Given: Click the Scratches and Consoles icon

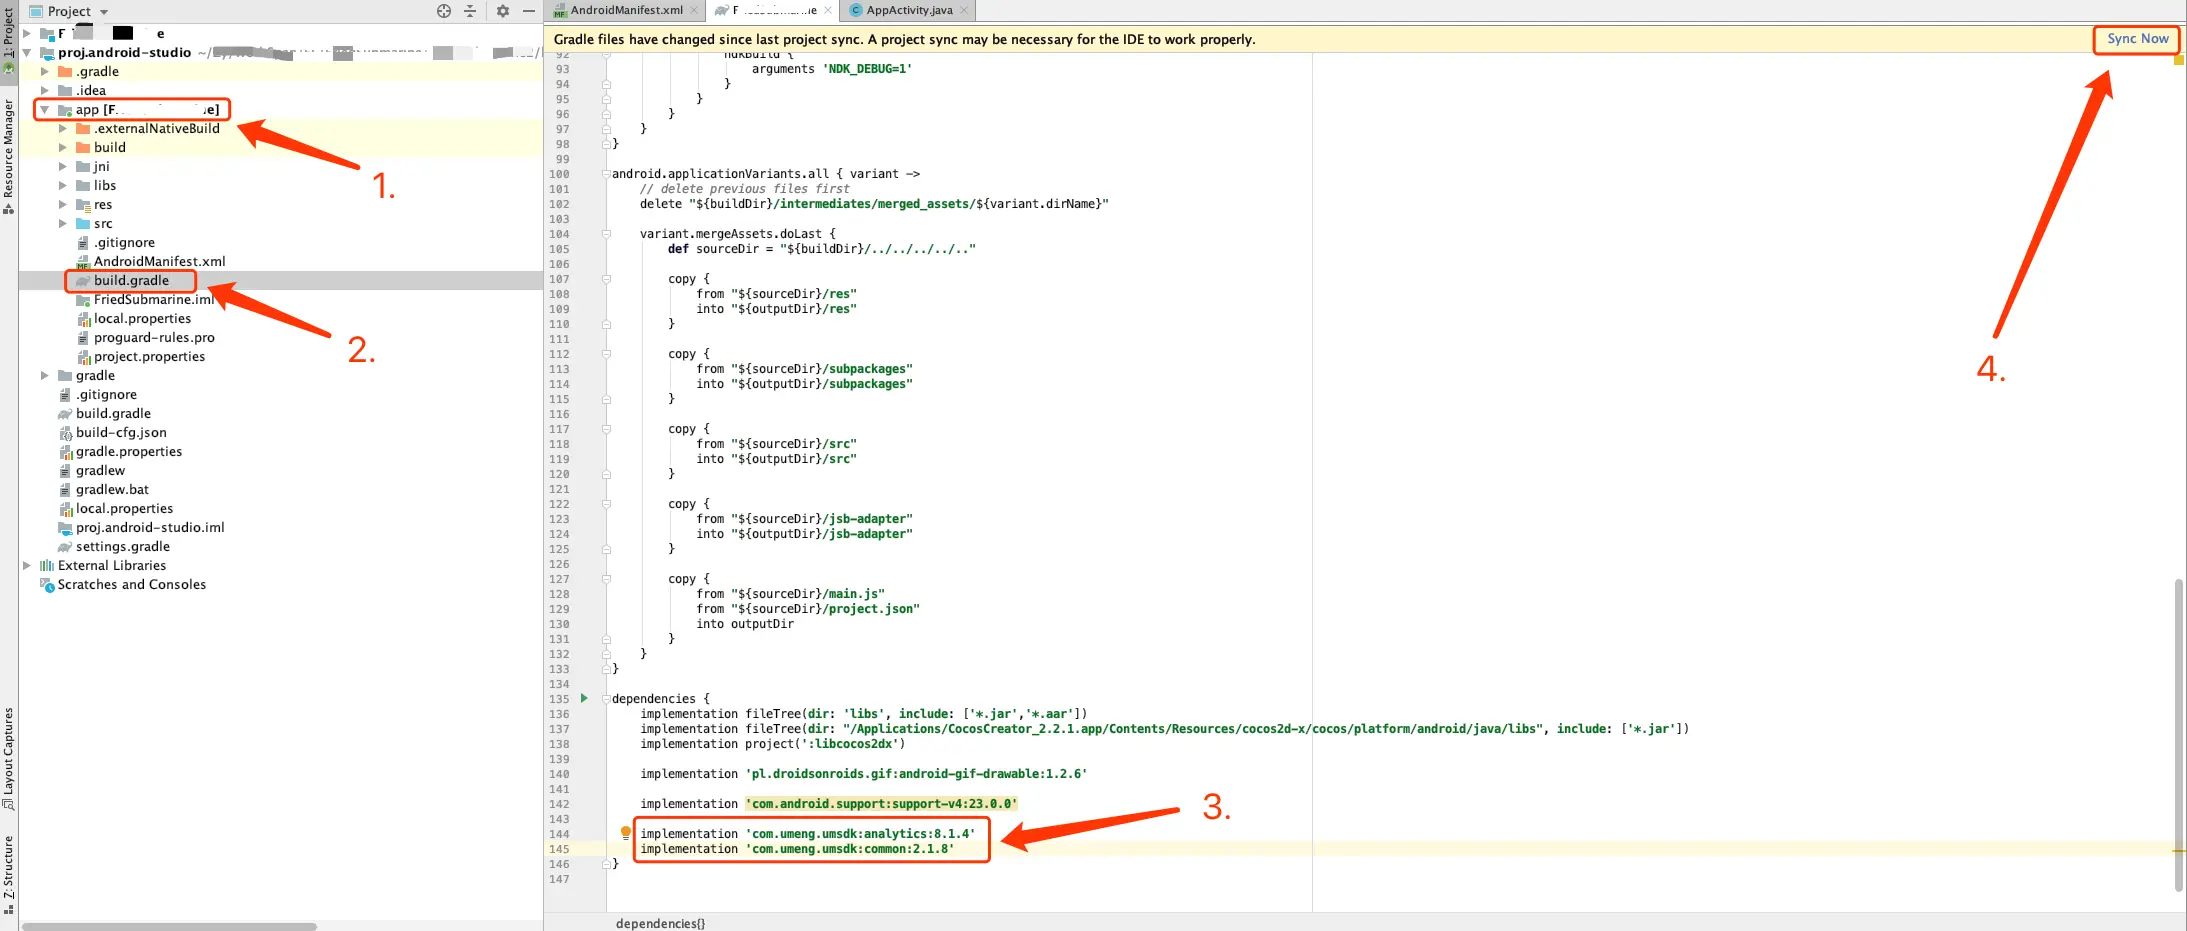Looking at the screenshot, I should pos(47,584).
